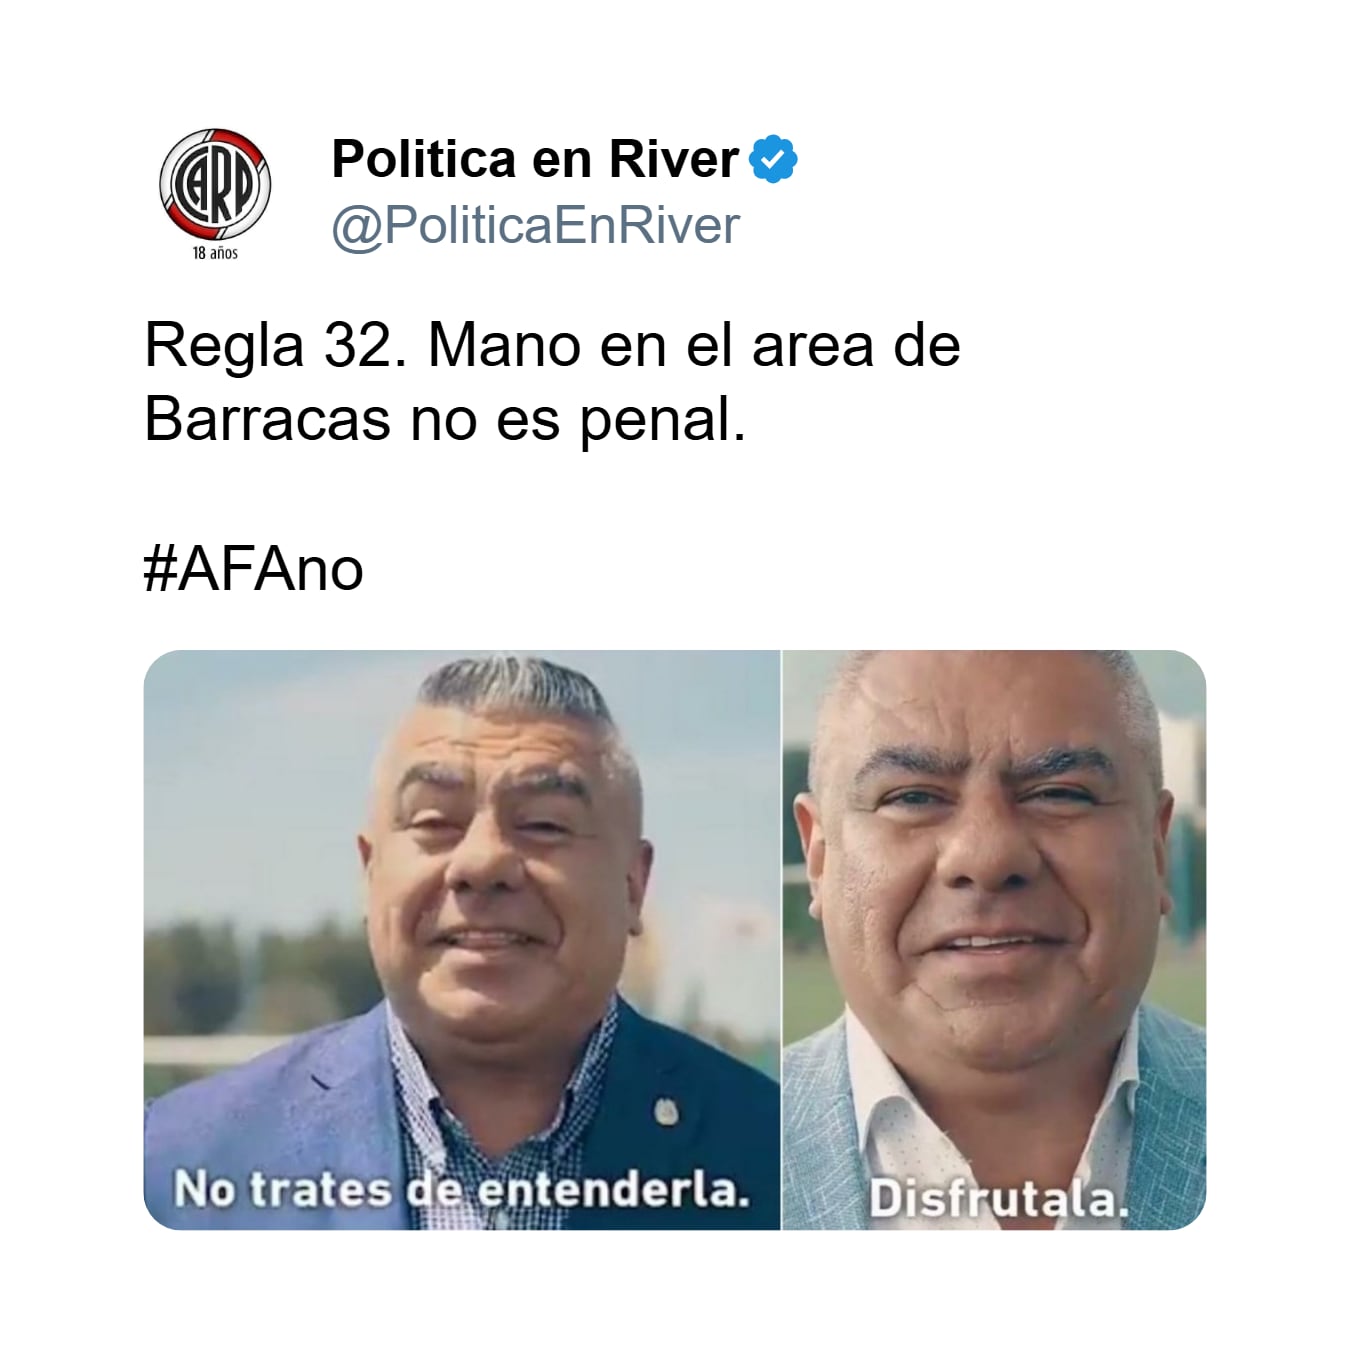Visit the @PoliticaEnRiver handle
1350x1350 pixels.
[x=535, y=225]
